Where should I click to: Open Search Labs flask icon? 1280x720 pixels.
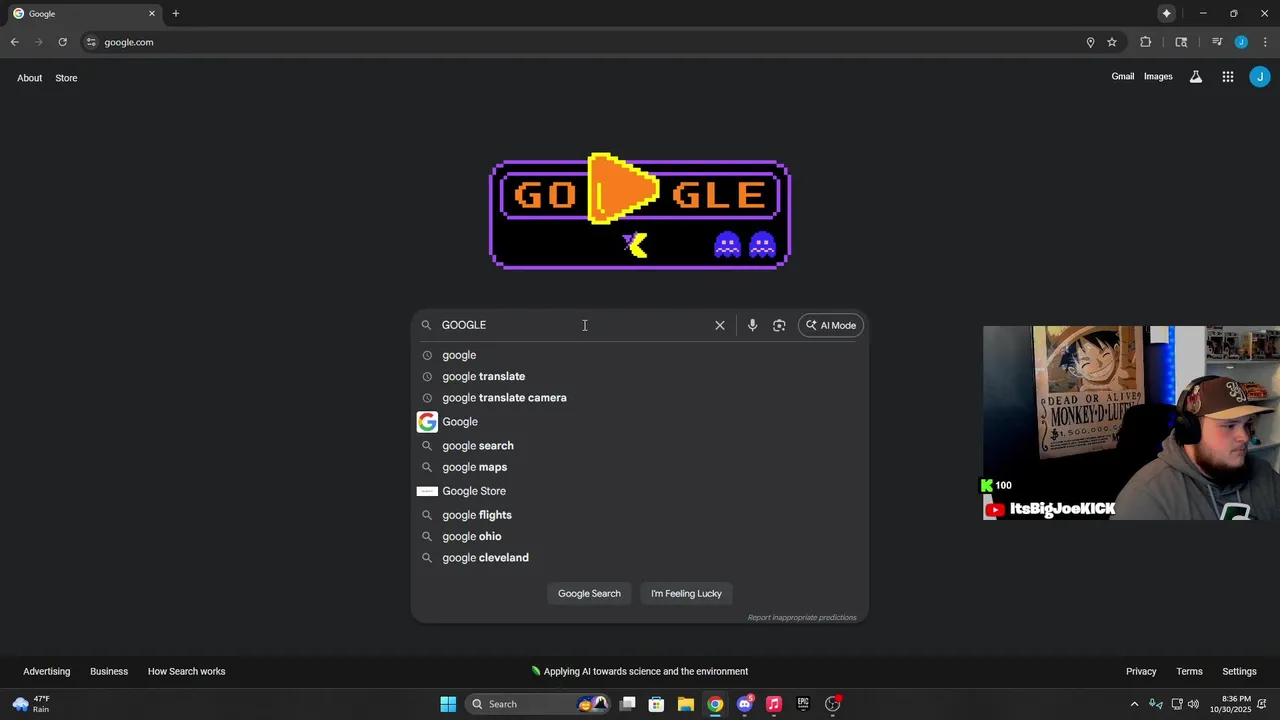(1195, 77)
